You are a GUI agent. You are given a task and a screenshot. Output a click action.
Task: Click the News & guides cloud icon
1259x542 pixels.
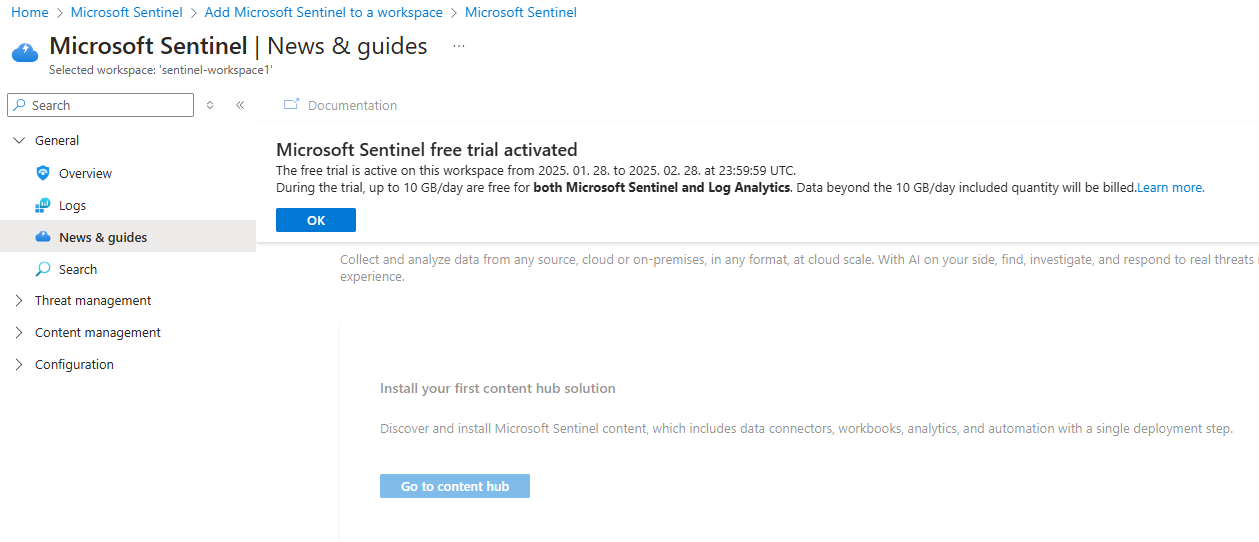tap(43, 237)
